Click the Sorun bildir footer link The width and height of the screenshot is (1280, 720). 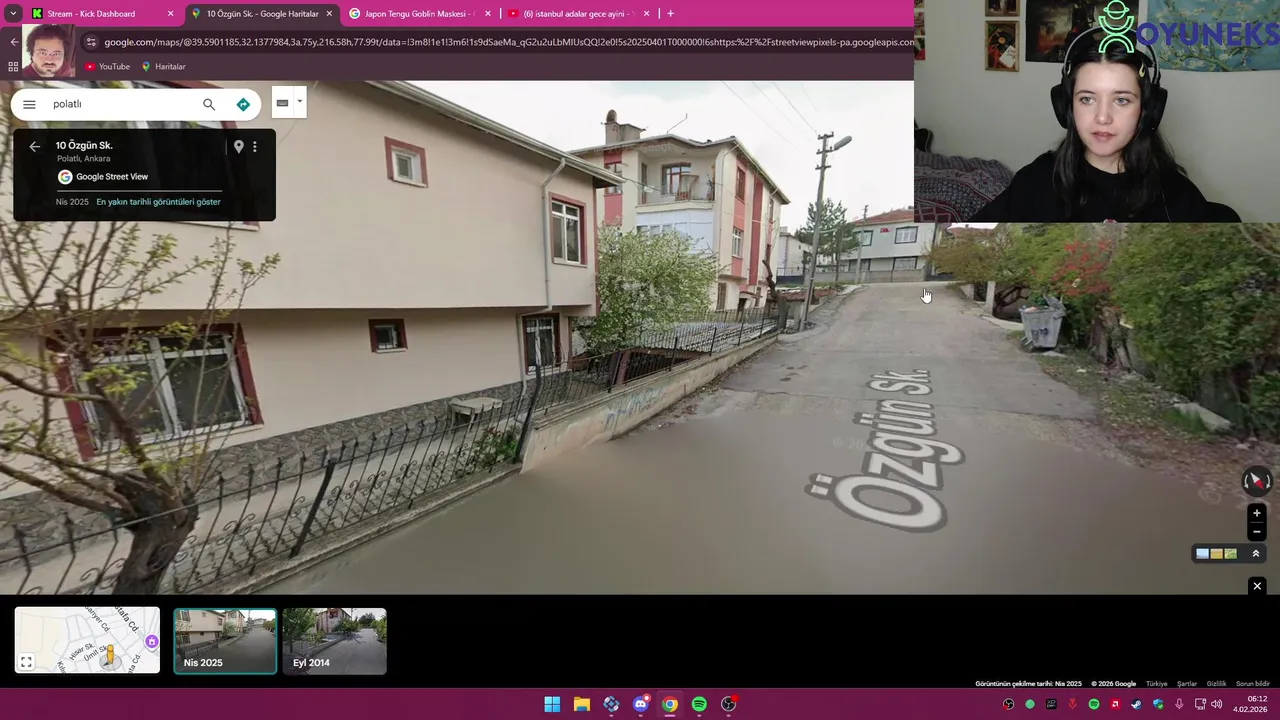(x=1253, y=684)
